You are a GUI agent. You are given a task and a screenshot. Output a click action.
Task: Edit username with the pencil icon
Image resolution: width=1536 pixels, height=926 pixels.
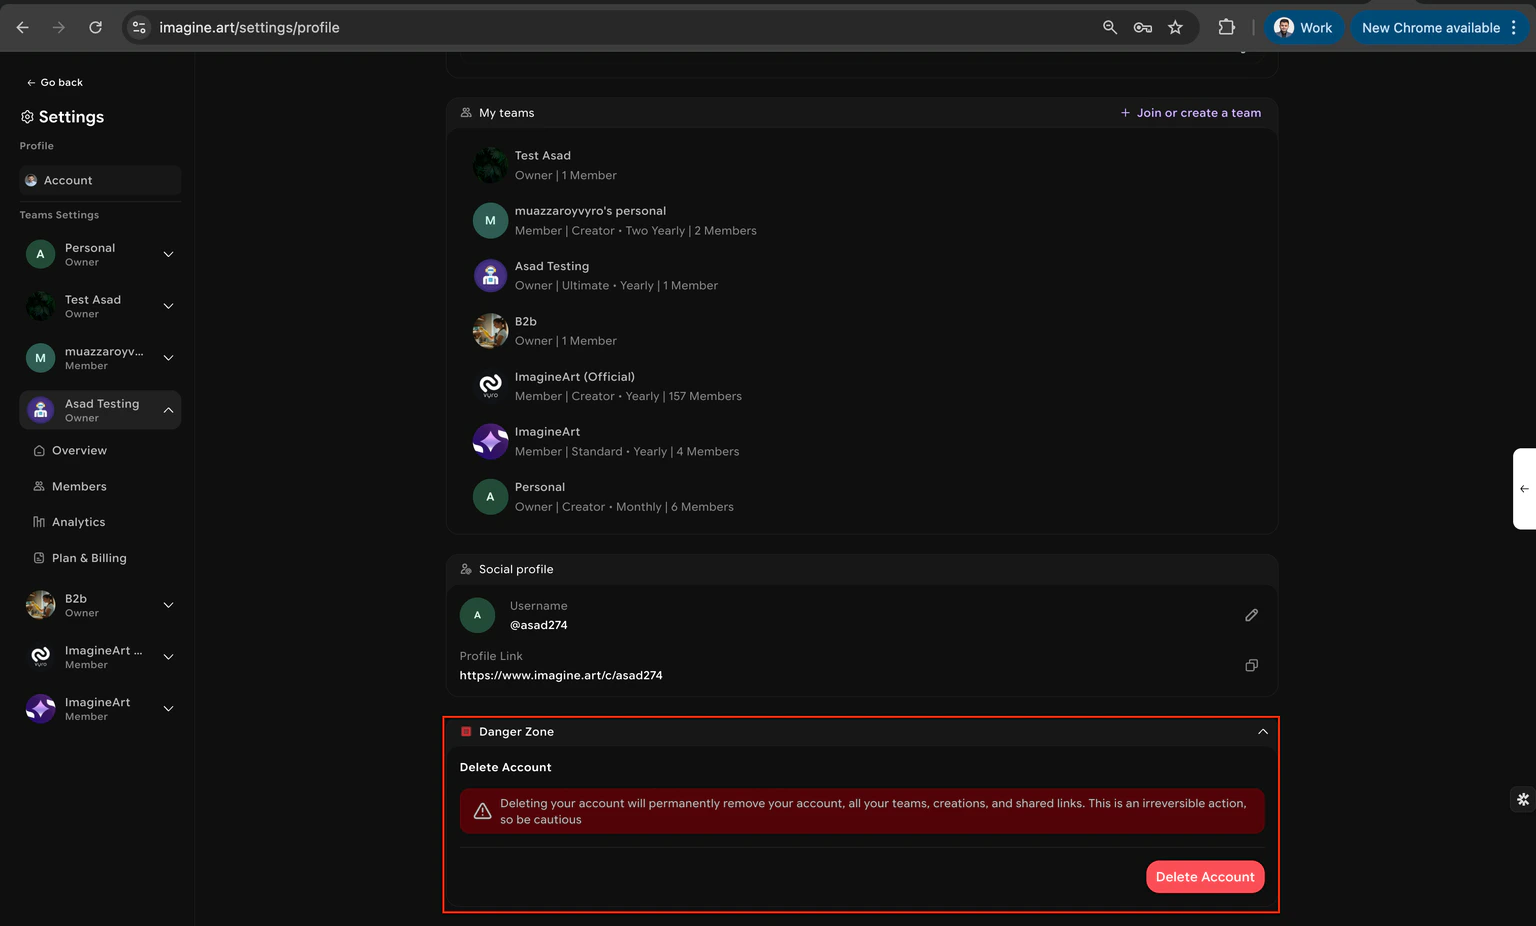(1251, 615)
